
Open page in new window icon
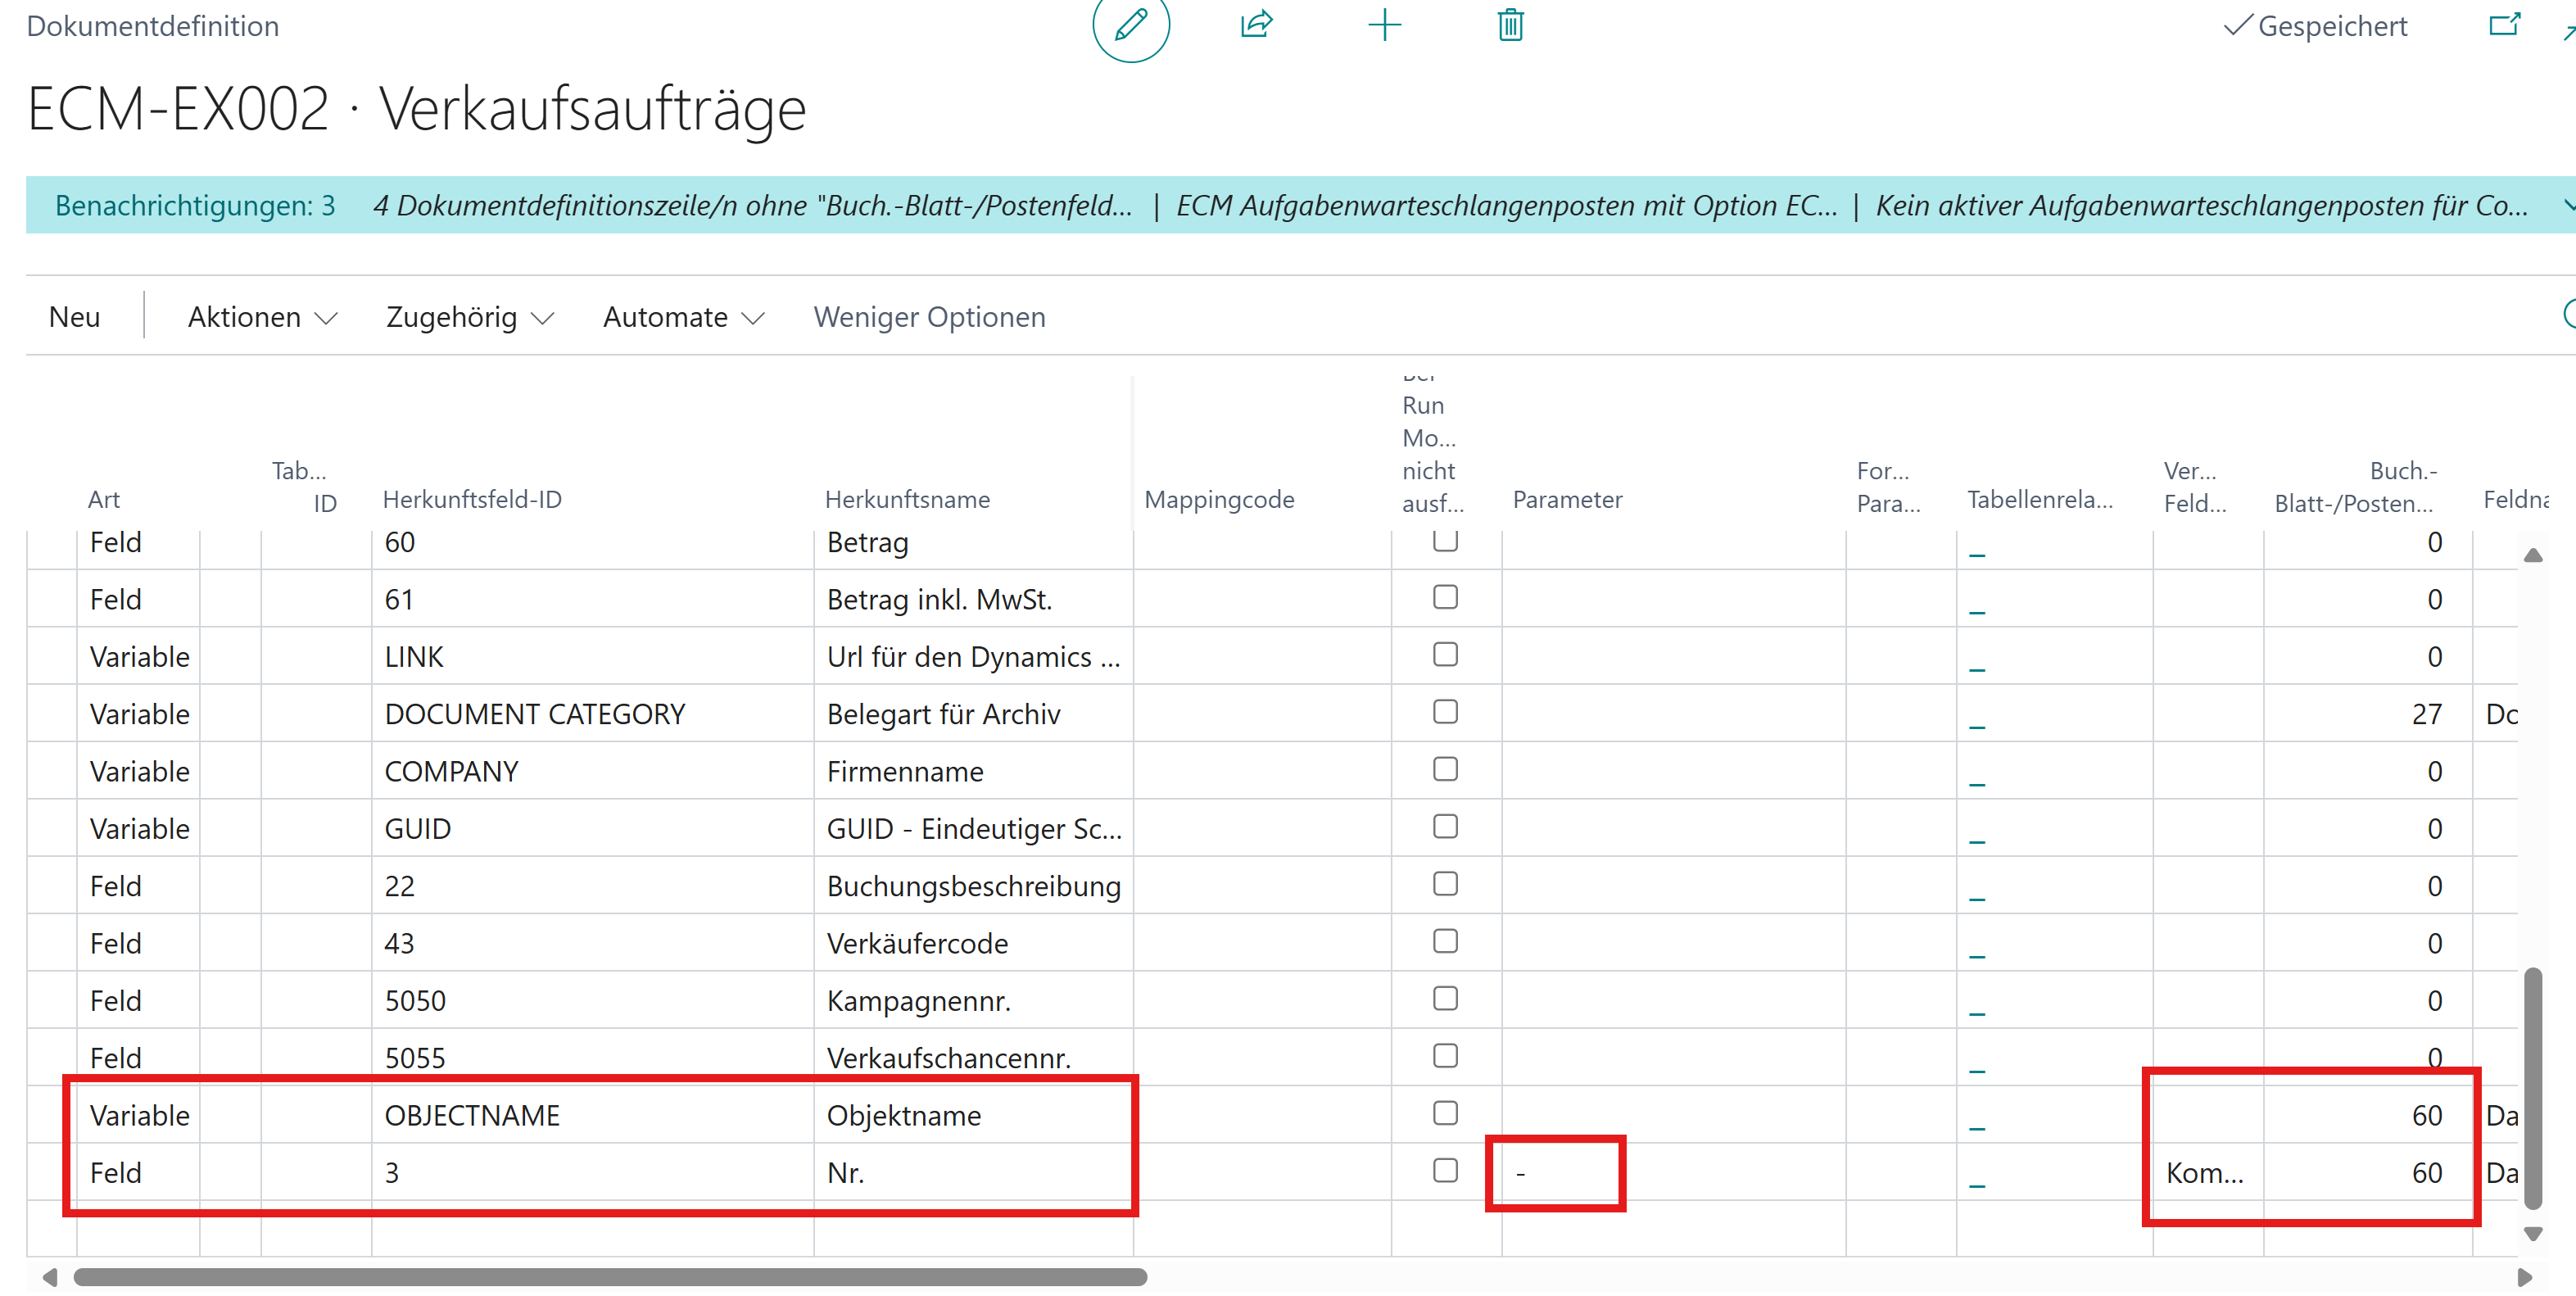pyautogui.click(x=2504, y=24)
